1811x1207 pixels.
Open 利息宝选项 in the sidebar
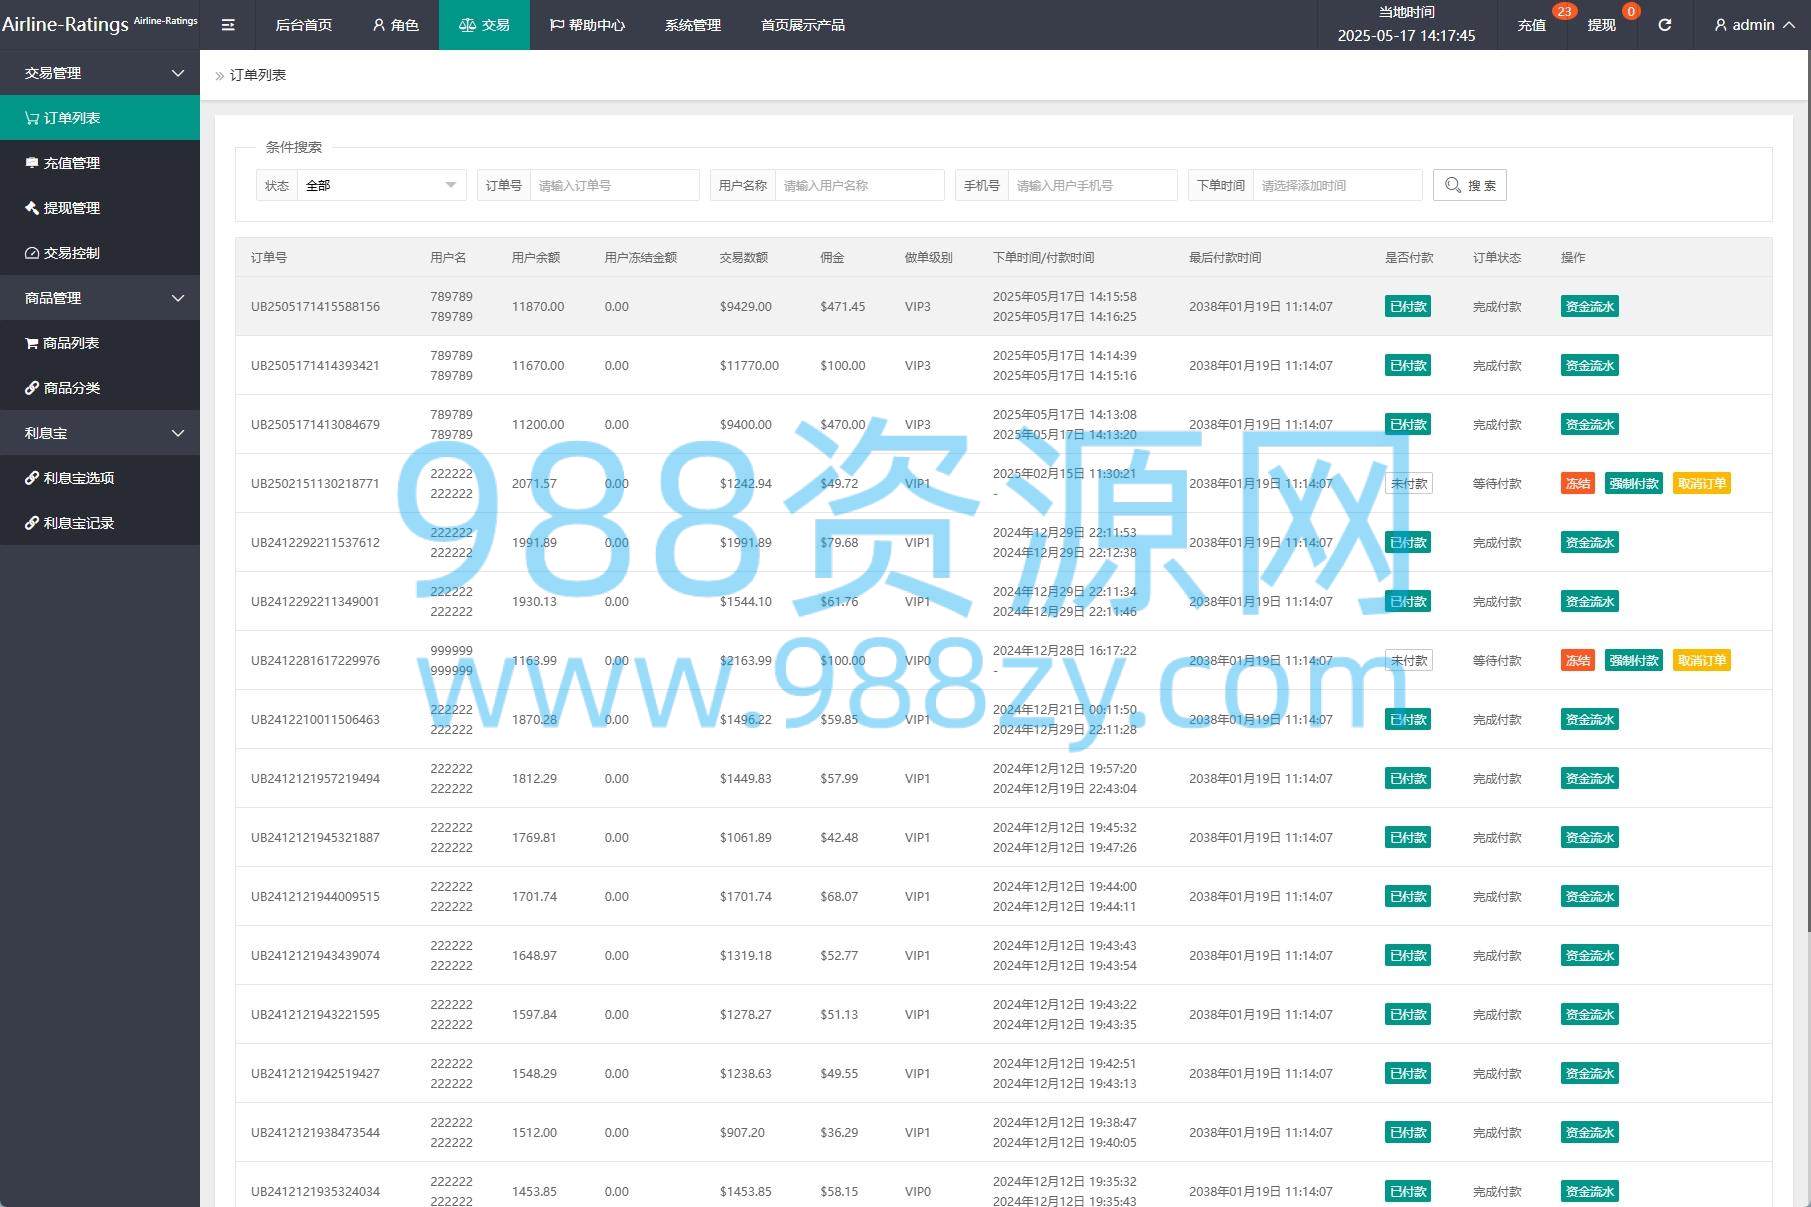100,478
